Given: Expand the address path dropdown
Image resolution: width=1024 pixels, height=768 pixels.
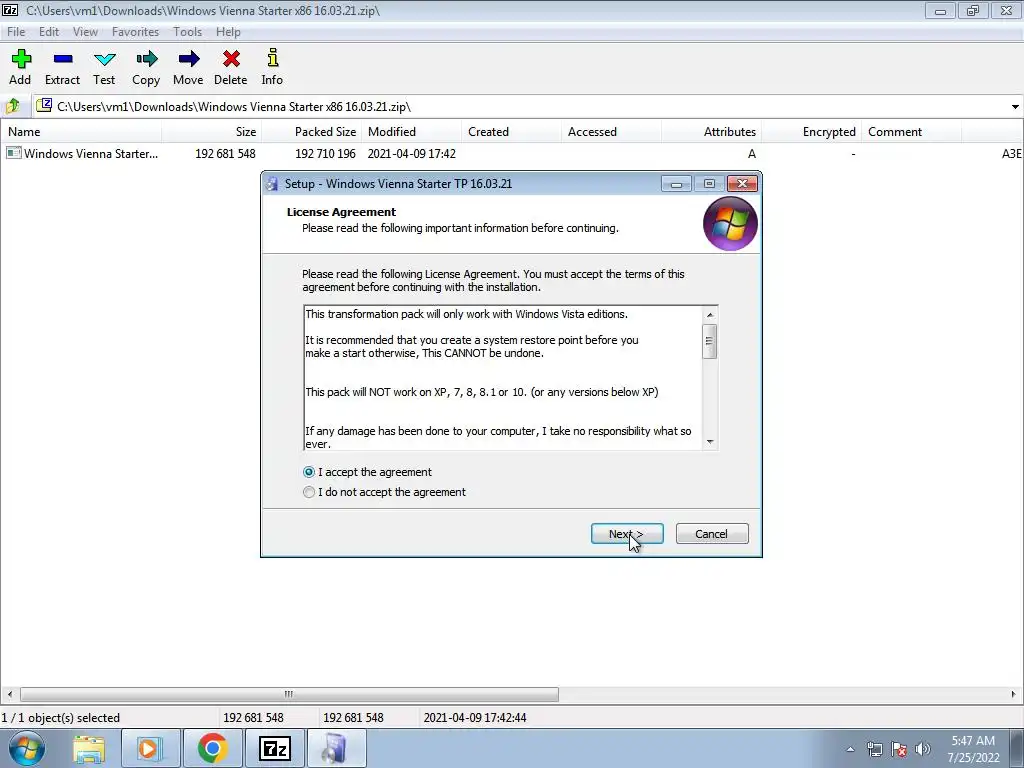Looking at the screenshot, I should 1015,106.
